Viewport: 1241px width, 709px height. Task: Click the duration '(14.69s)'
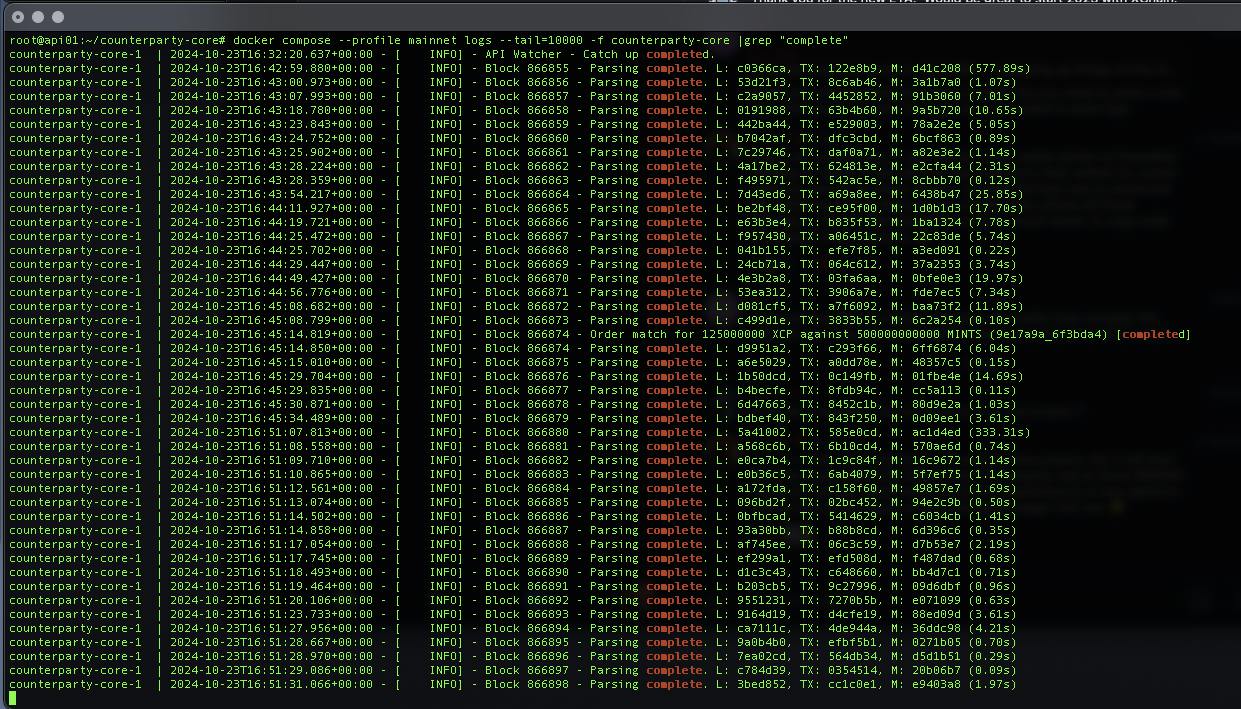(996, 376)
